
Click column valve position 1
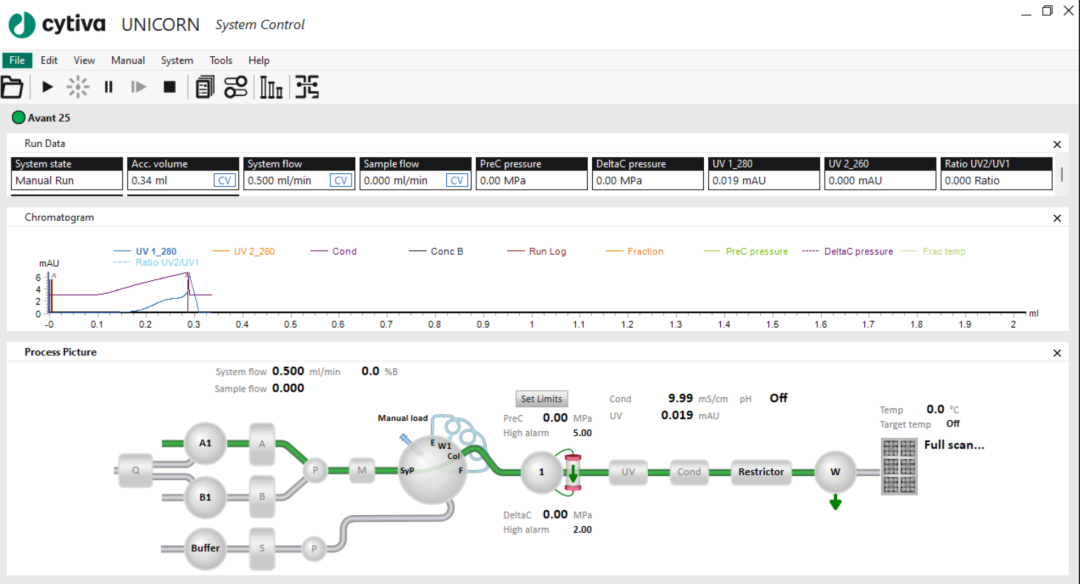coord(541,472)
